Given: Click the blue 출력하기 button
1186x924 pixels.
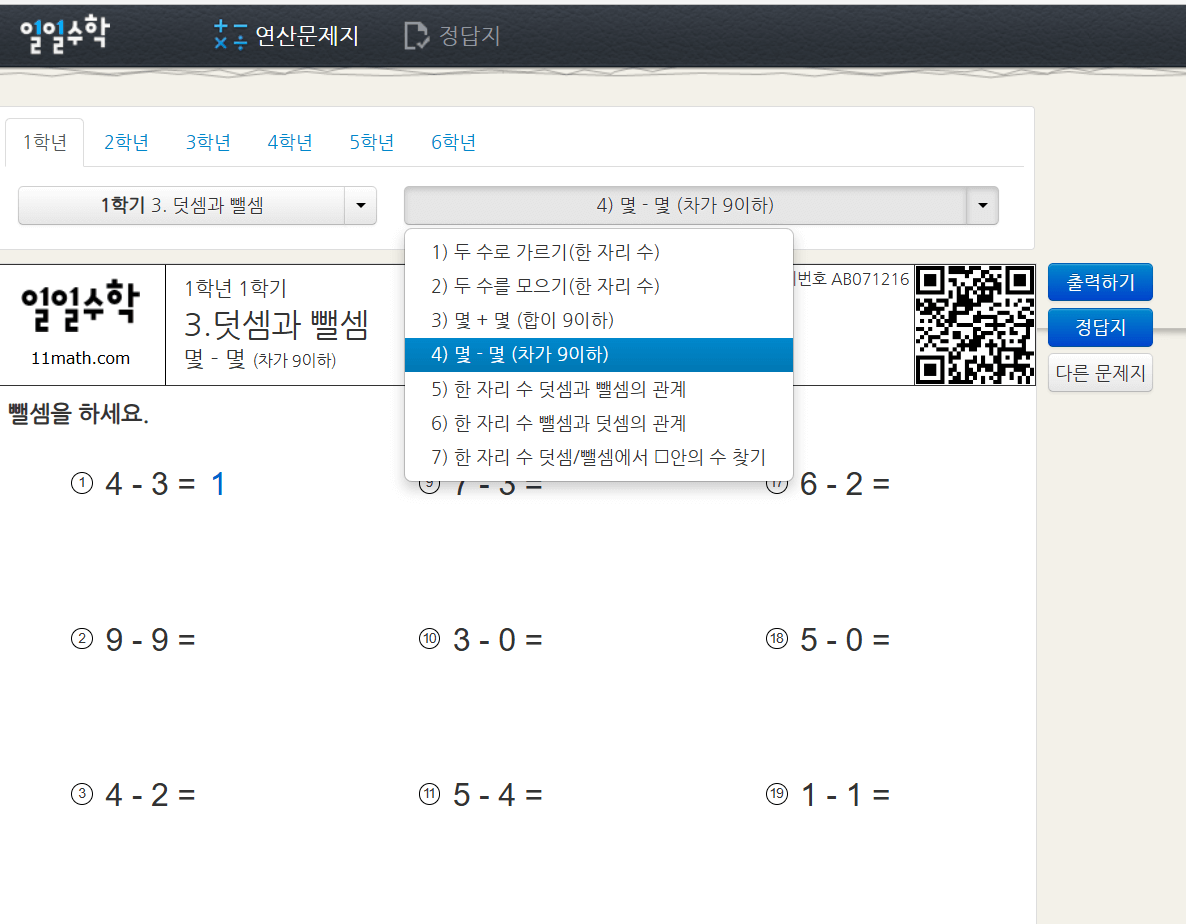Looking at the screenshot, I should tap(1100, 281).
